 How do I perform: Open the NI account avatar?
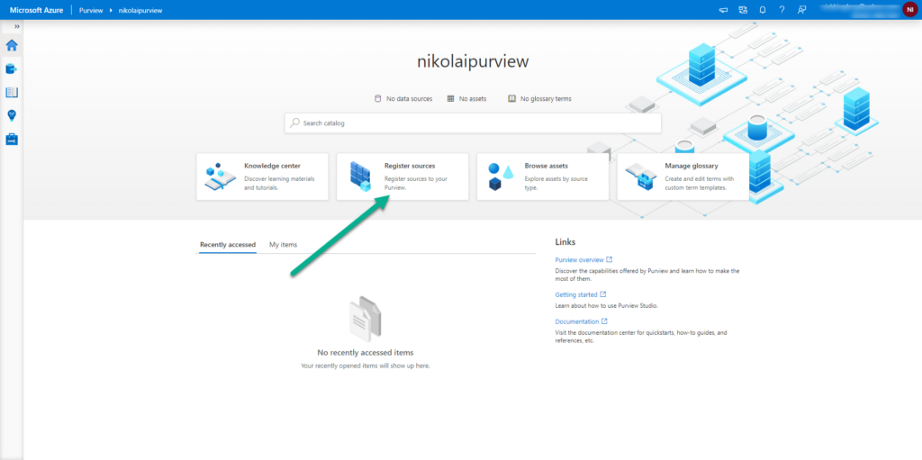(x=908, y=10)
